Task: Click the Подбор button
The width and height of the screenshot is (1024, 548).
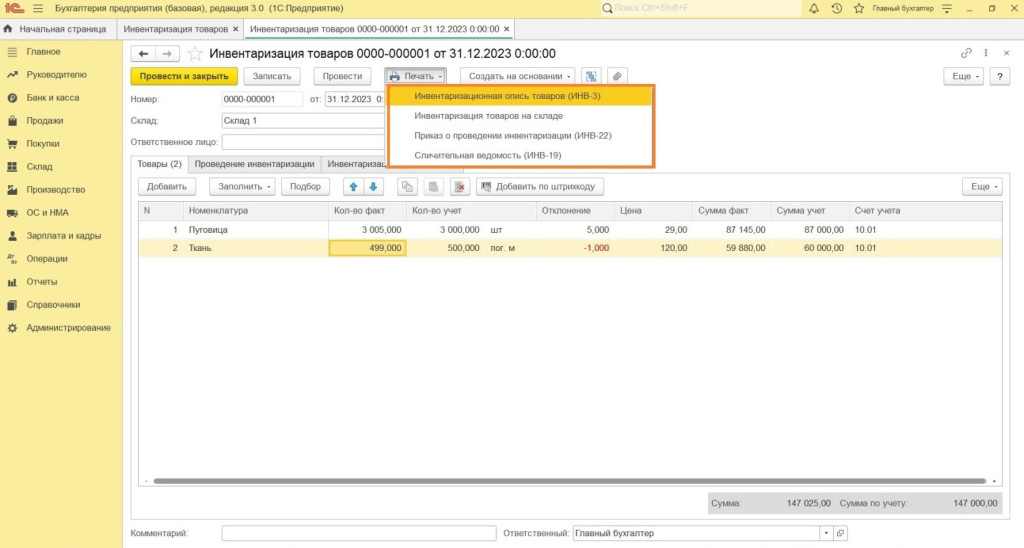Action: click(305, 187)
